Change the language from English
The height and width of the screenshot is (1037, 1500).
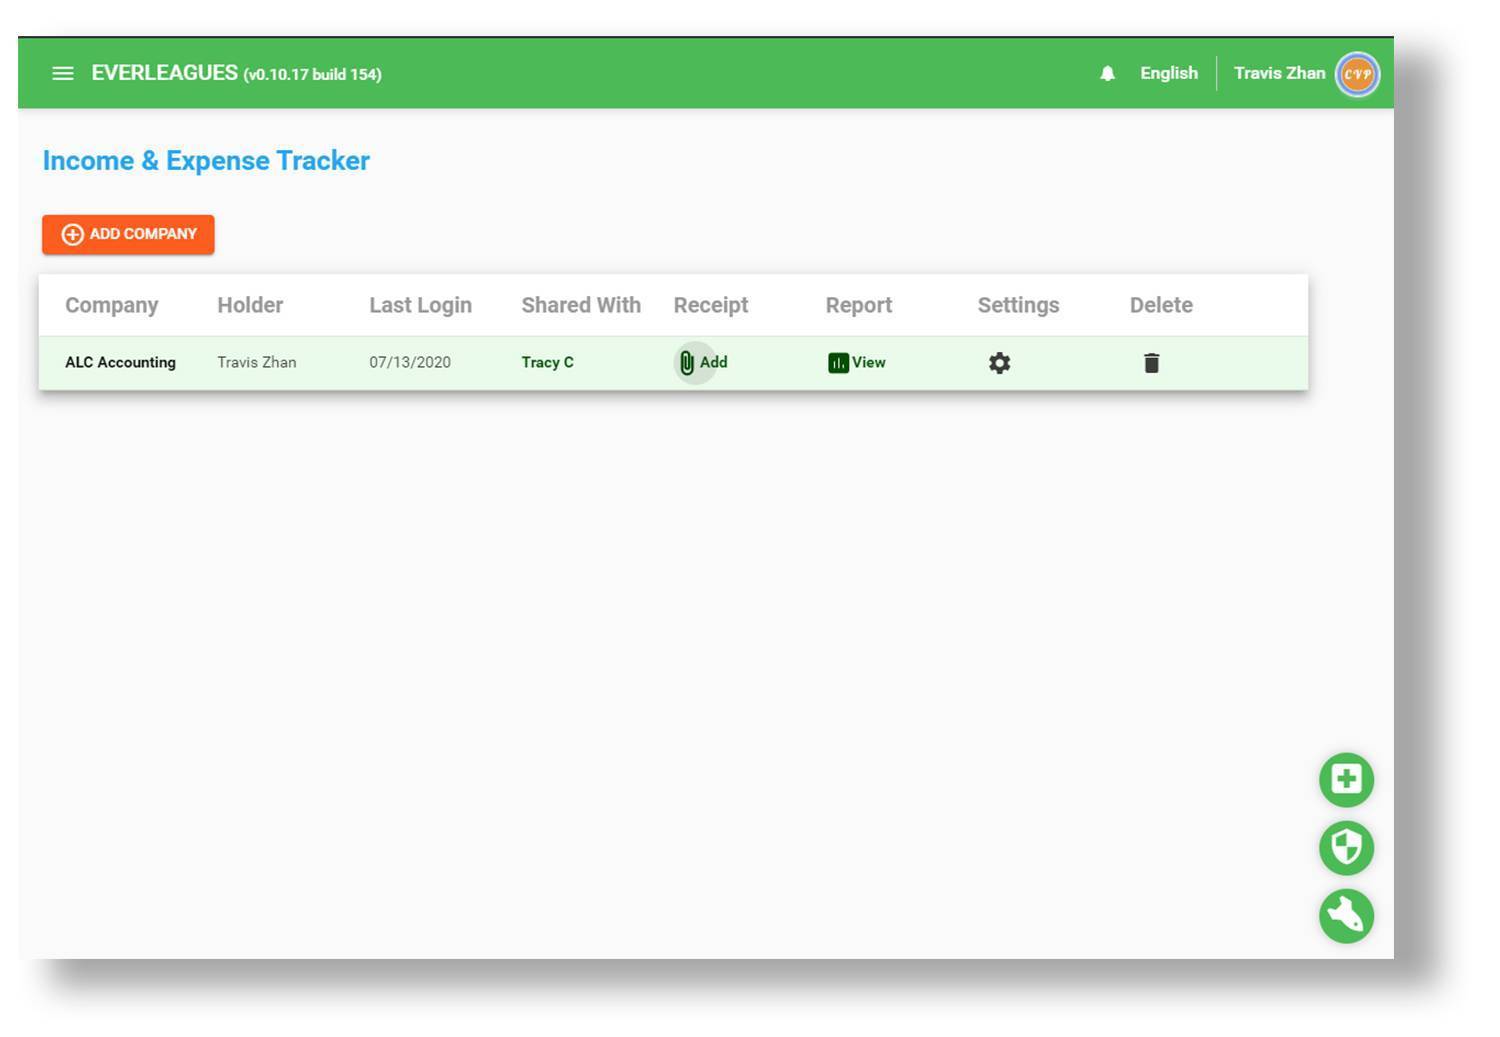[1168, 73]
